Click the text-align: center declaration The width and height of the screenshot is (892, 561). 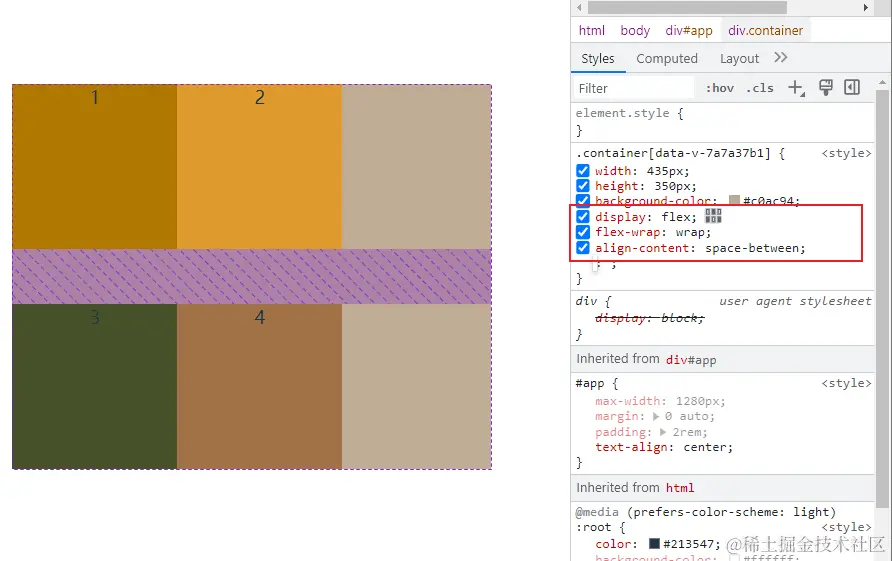pos(664,447)
